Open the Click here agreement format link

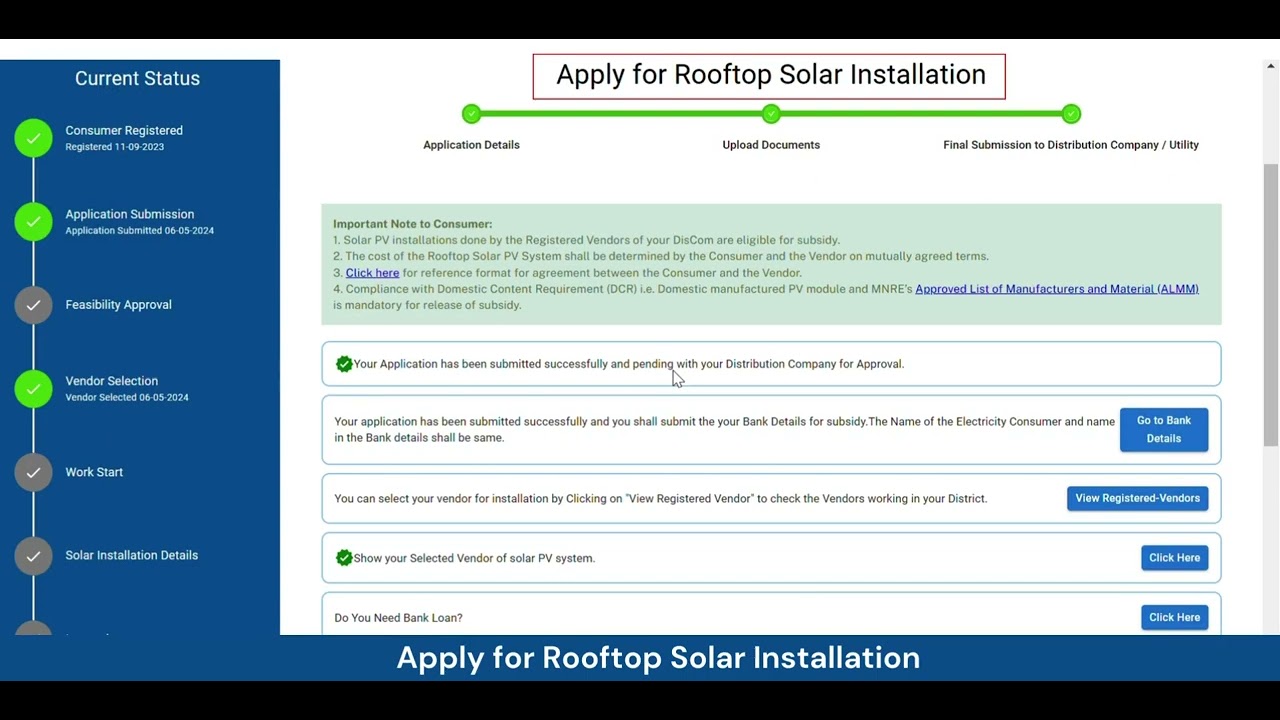[372, 273]
